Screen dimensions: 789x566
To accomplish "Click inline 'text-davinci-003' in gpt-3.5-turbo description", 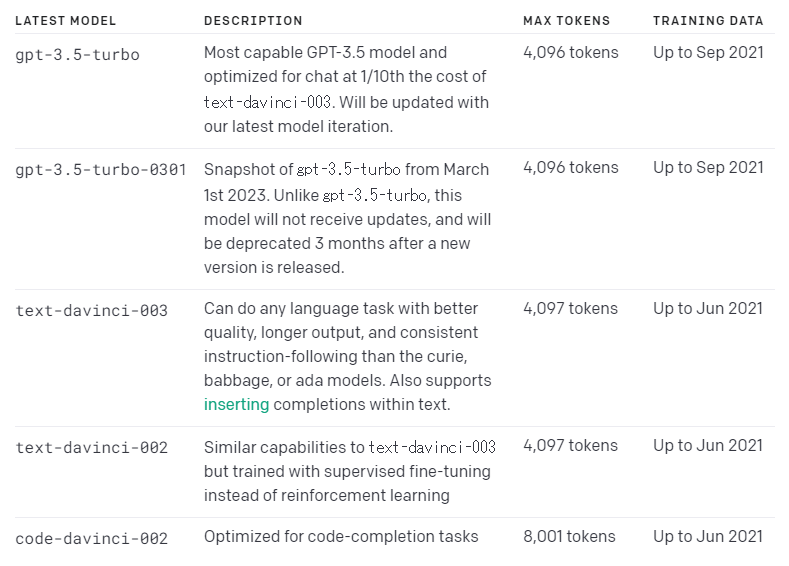I will click(267, 102).
